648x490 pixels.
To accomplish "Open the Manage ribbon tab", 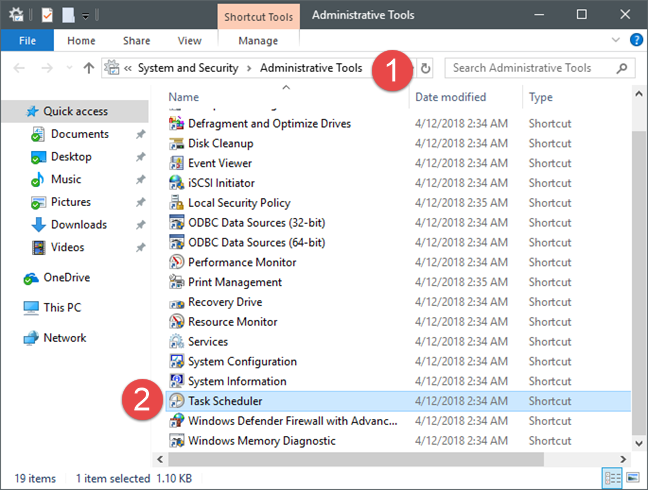I will (x=258, y=40).
